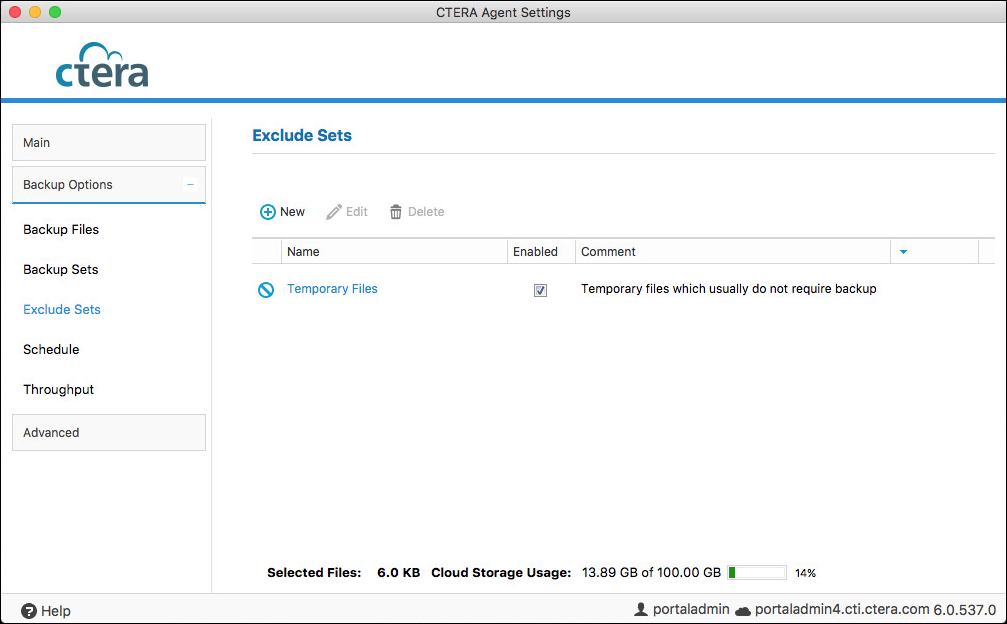The height and width of the screenshot is (624, 1007).
Task: Sort by the Comment column header
Action: pyautogui.click(x=733, y=252)
